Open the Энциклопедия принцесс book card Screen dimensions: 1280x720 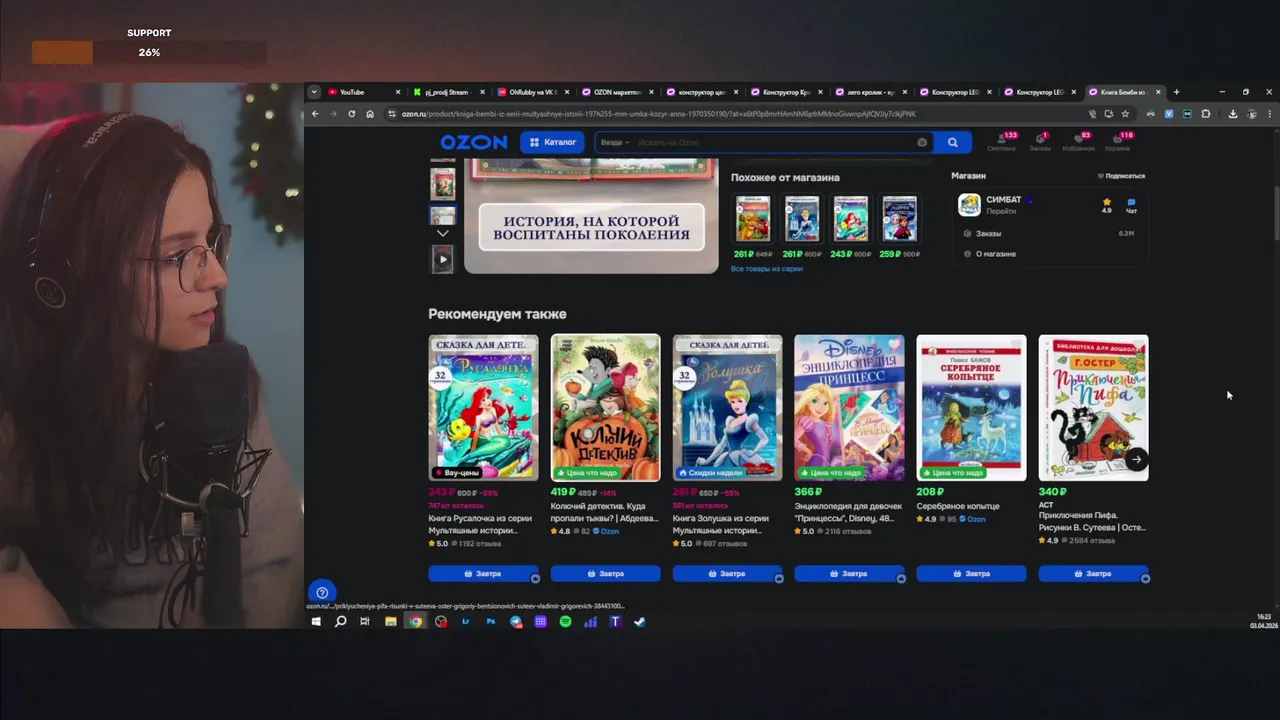[849, 408]
